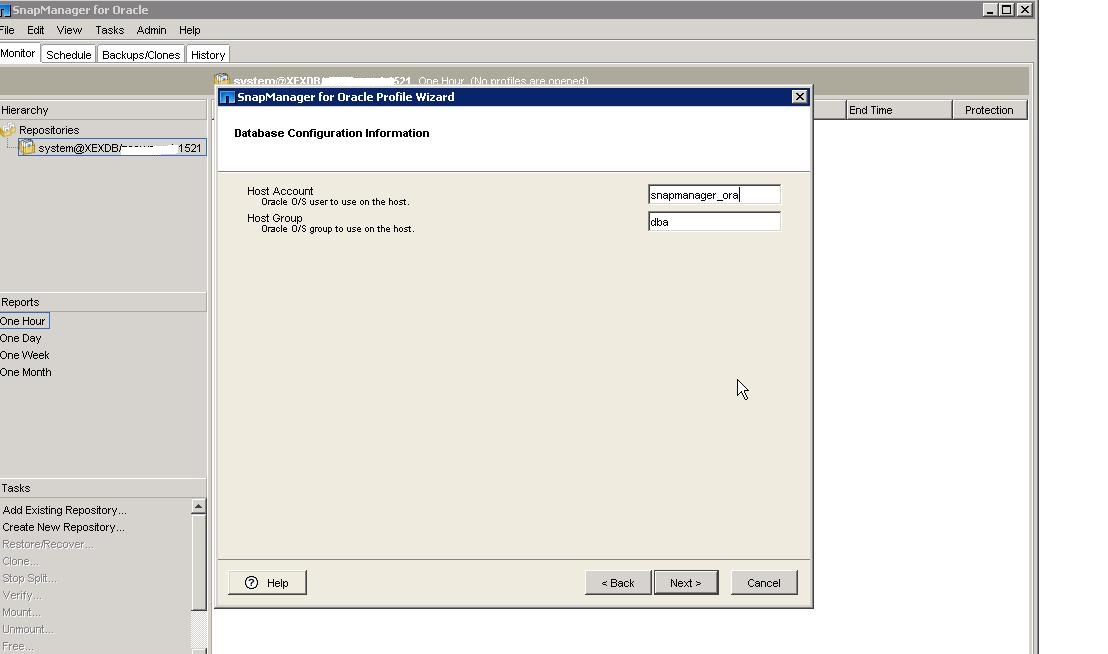The image size is (1108, 654).
Task: Click the Clone task entry
Action: click(x=20, y=561)
